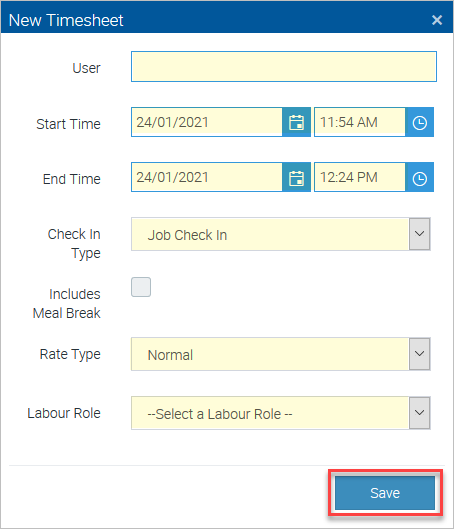Click the Save button
Screen dimensions: 454x529
tap(385, 493)
